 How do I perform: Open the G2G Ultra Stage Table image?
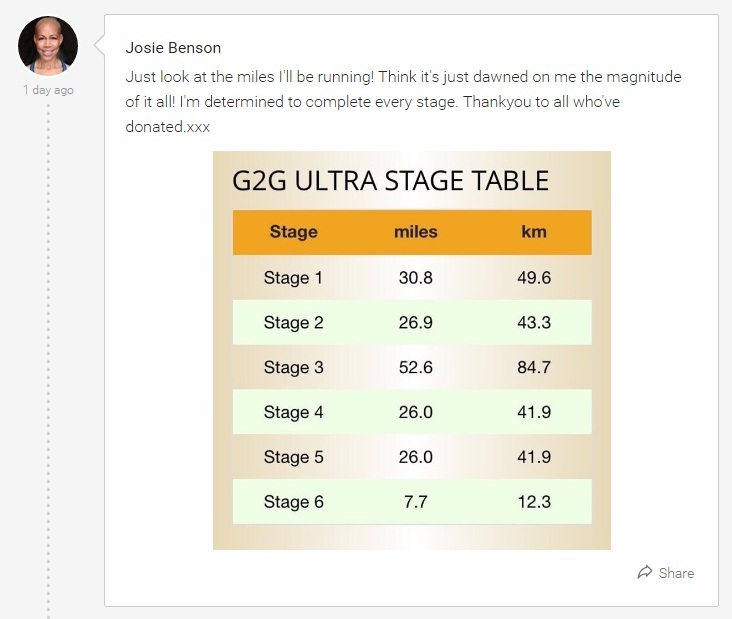(412, 350)
